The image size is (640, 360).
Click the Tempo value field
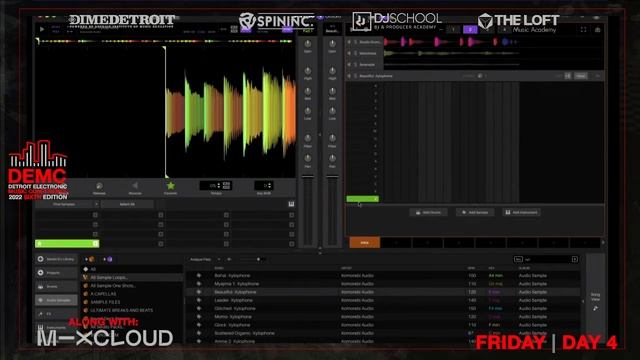tap(216, 186)
